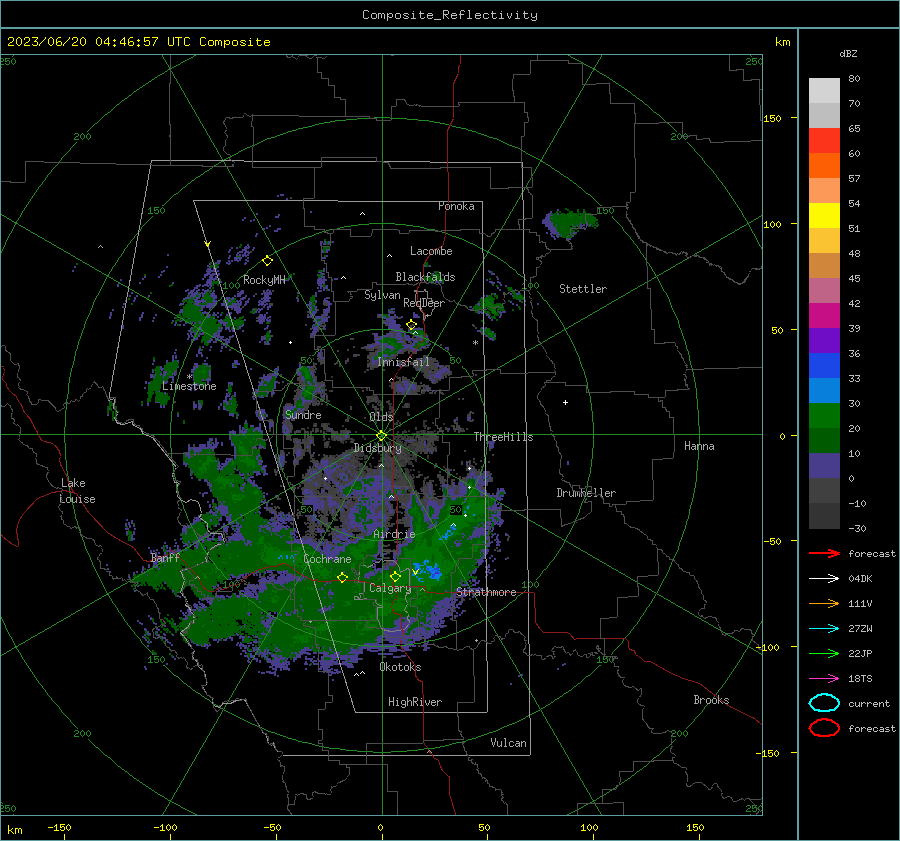Select the bright green 30-20 dBZ swatch

click(x=824, y=416)
